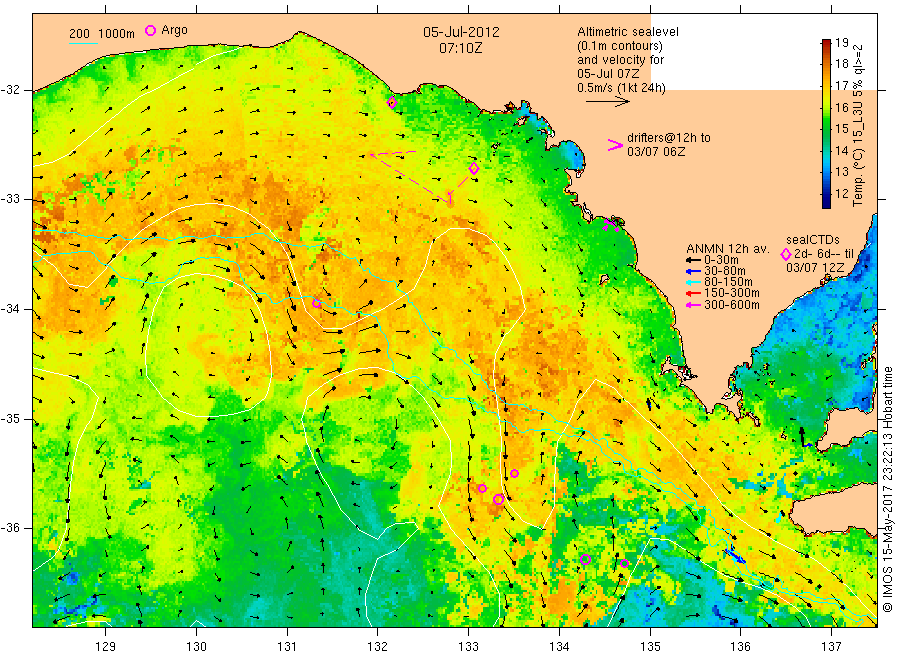Click the 'drifters@12h to' label
This screenshot has width=900, height=660.
669,138
